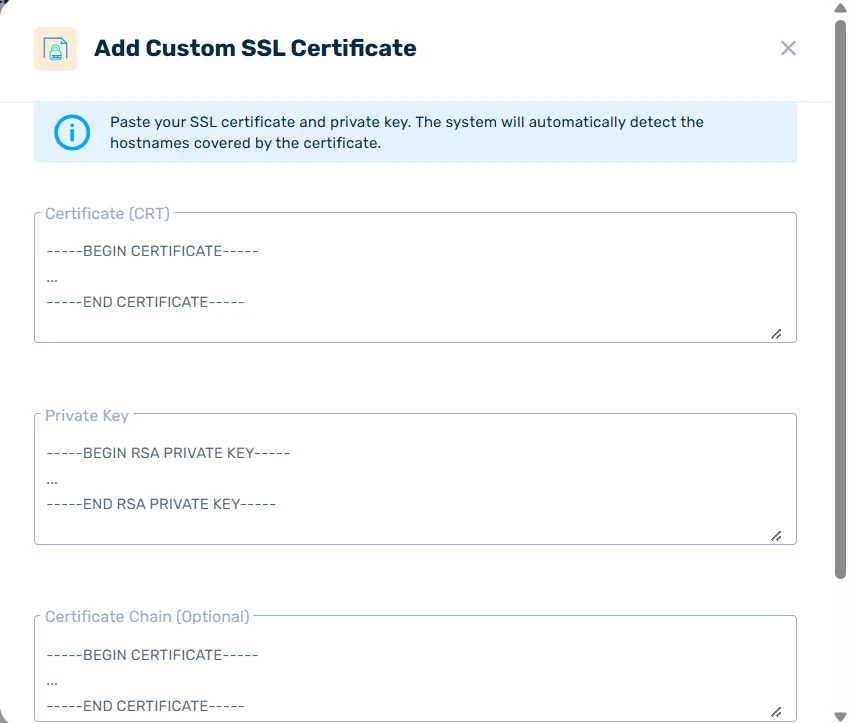Click the vertical scrollbar thumb
This screenshot has height=723, width=849.
840,299
